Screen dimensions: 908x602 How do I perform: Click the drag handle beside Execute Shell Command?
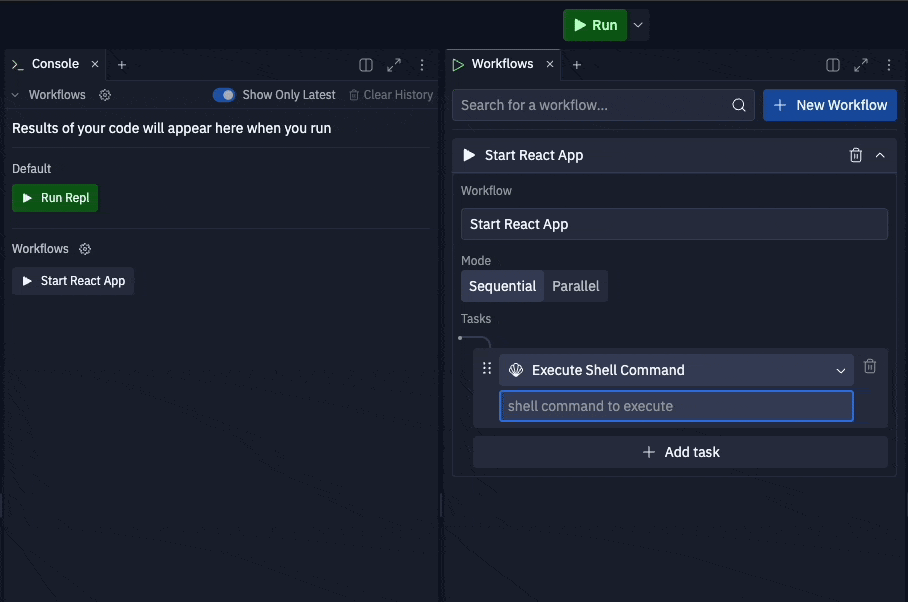pos(487,368)
